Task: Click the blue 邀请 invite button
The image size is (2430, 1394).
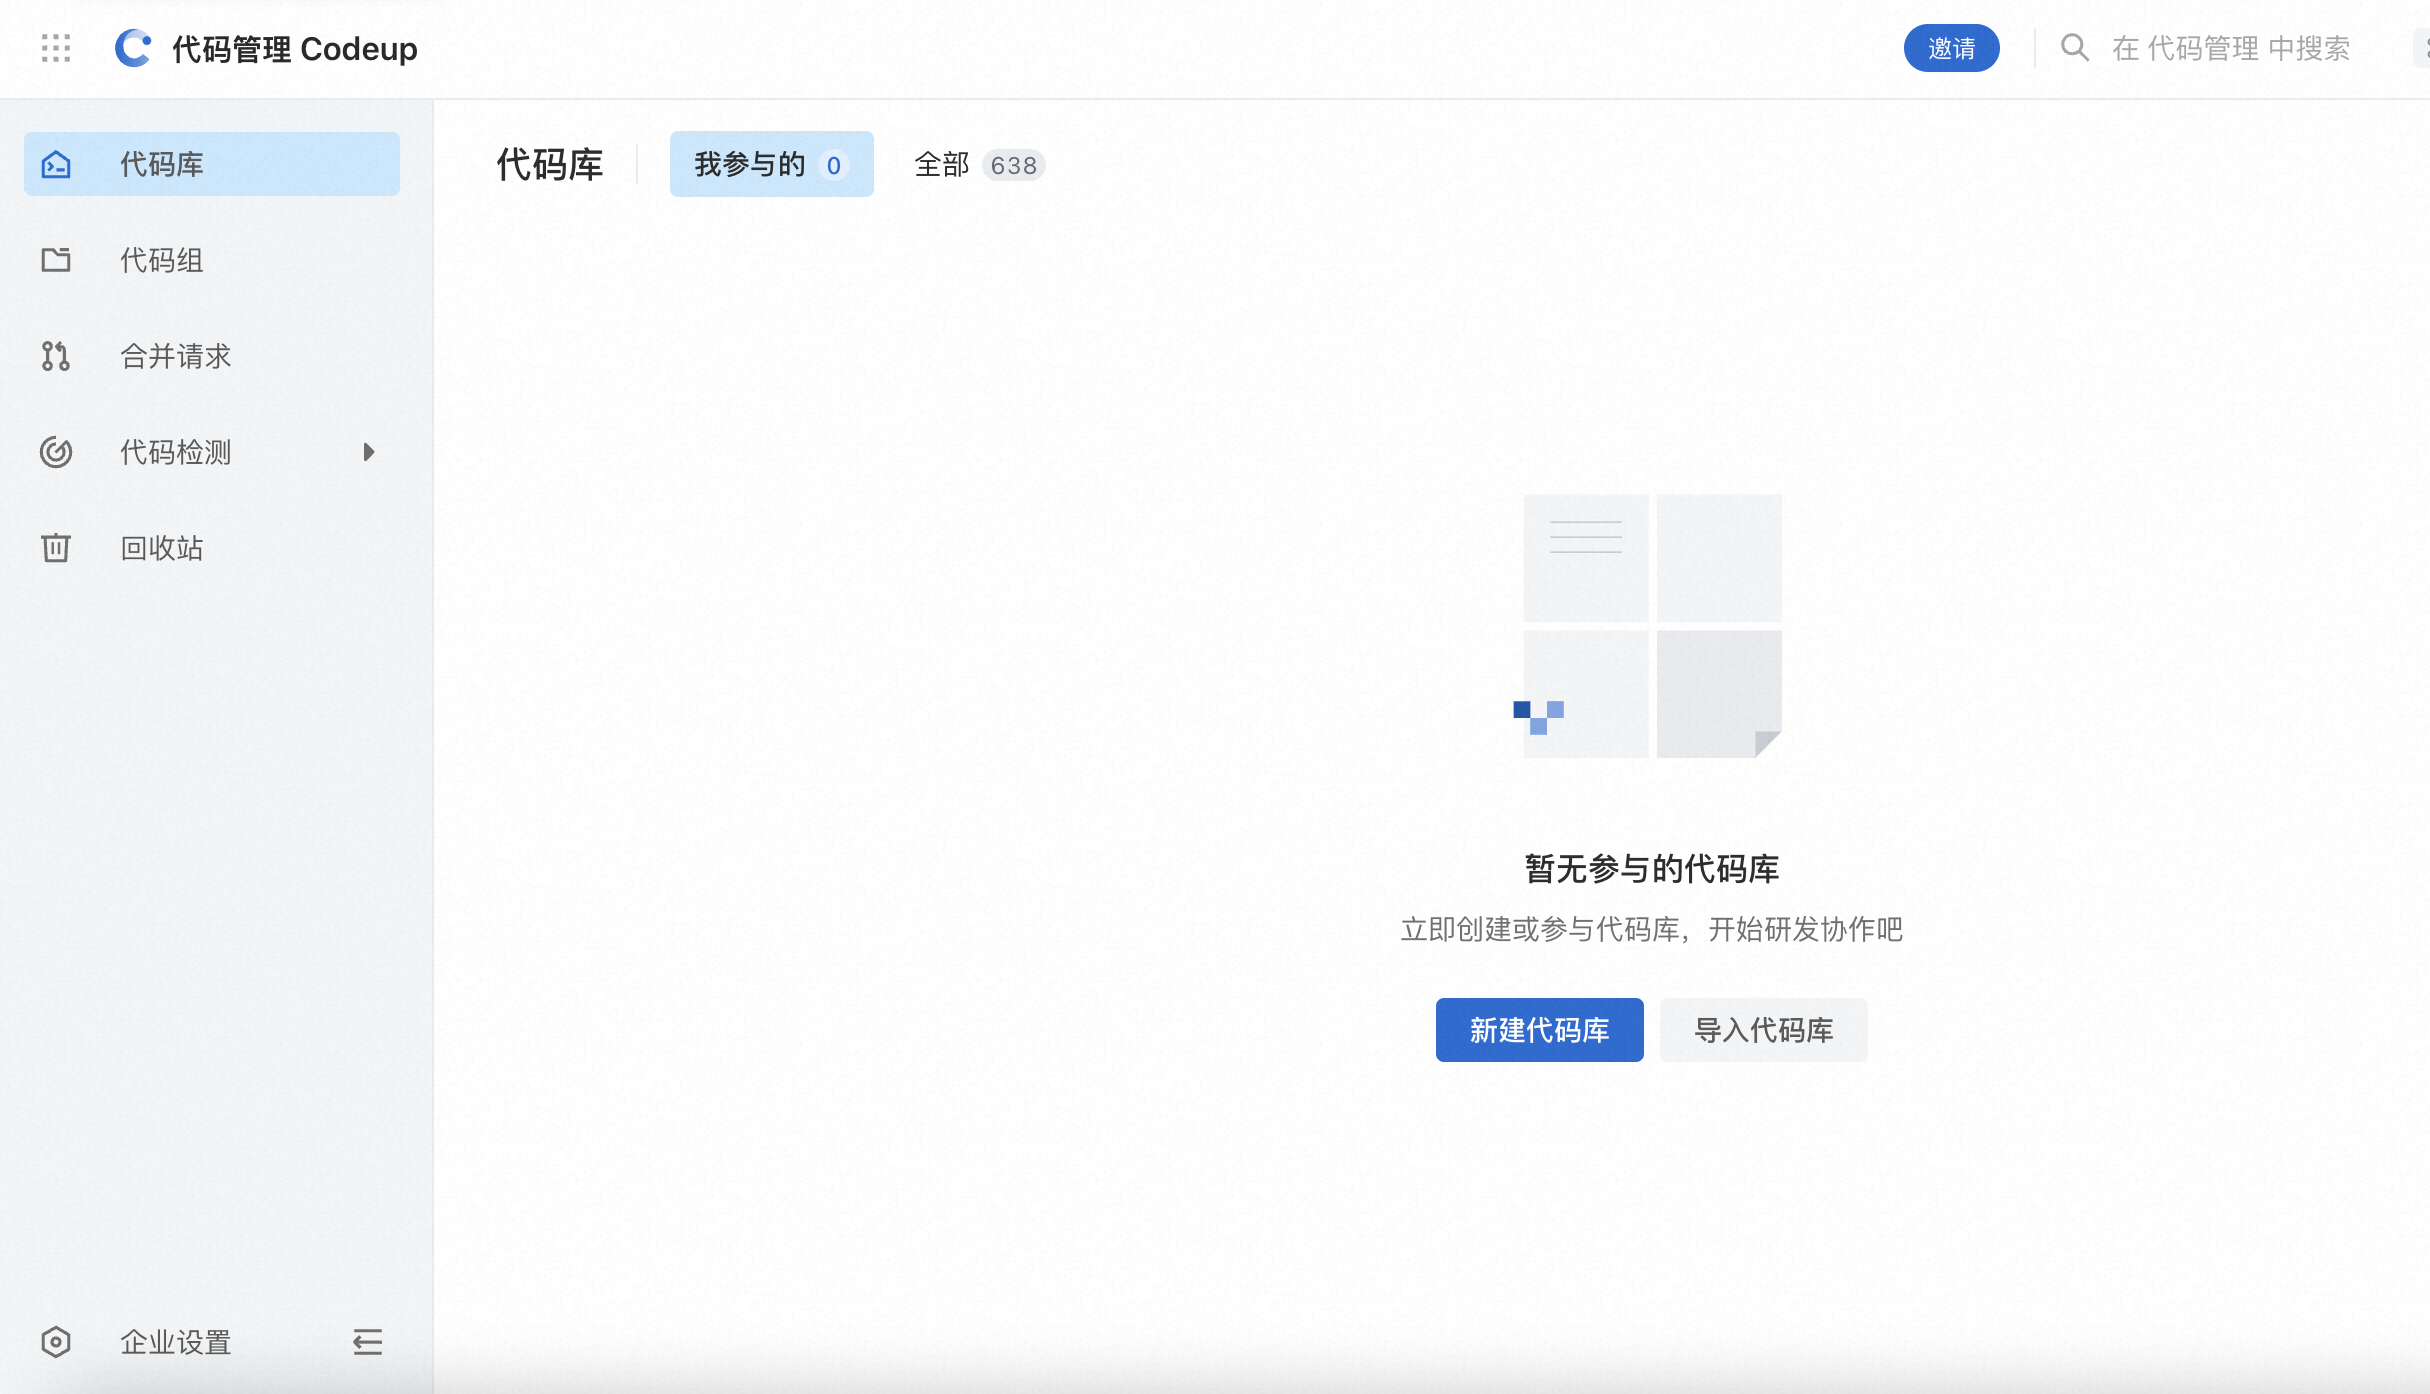Action: (1951, 48)
